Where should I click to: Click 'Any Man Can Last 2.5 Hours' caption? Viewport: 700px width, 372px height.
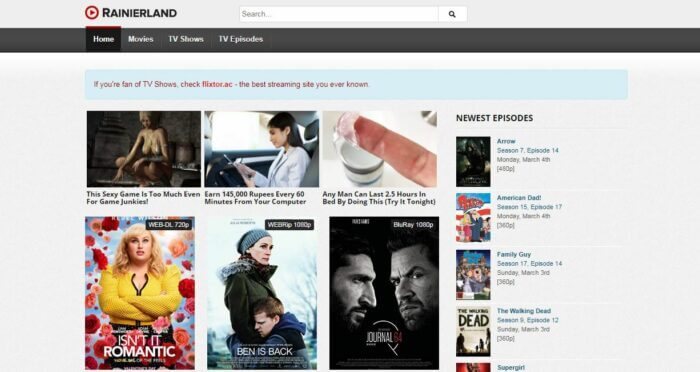coord(379,198)
